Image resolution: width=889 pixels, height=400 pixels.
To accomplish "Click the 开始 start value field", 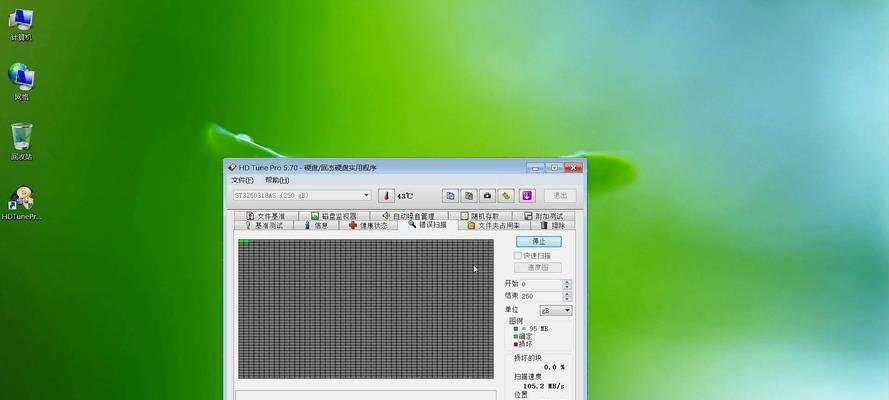I will 541,284.
